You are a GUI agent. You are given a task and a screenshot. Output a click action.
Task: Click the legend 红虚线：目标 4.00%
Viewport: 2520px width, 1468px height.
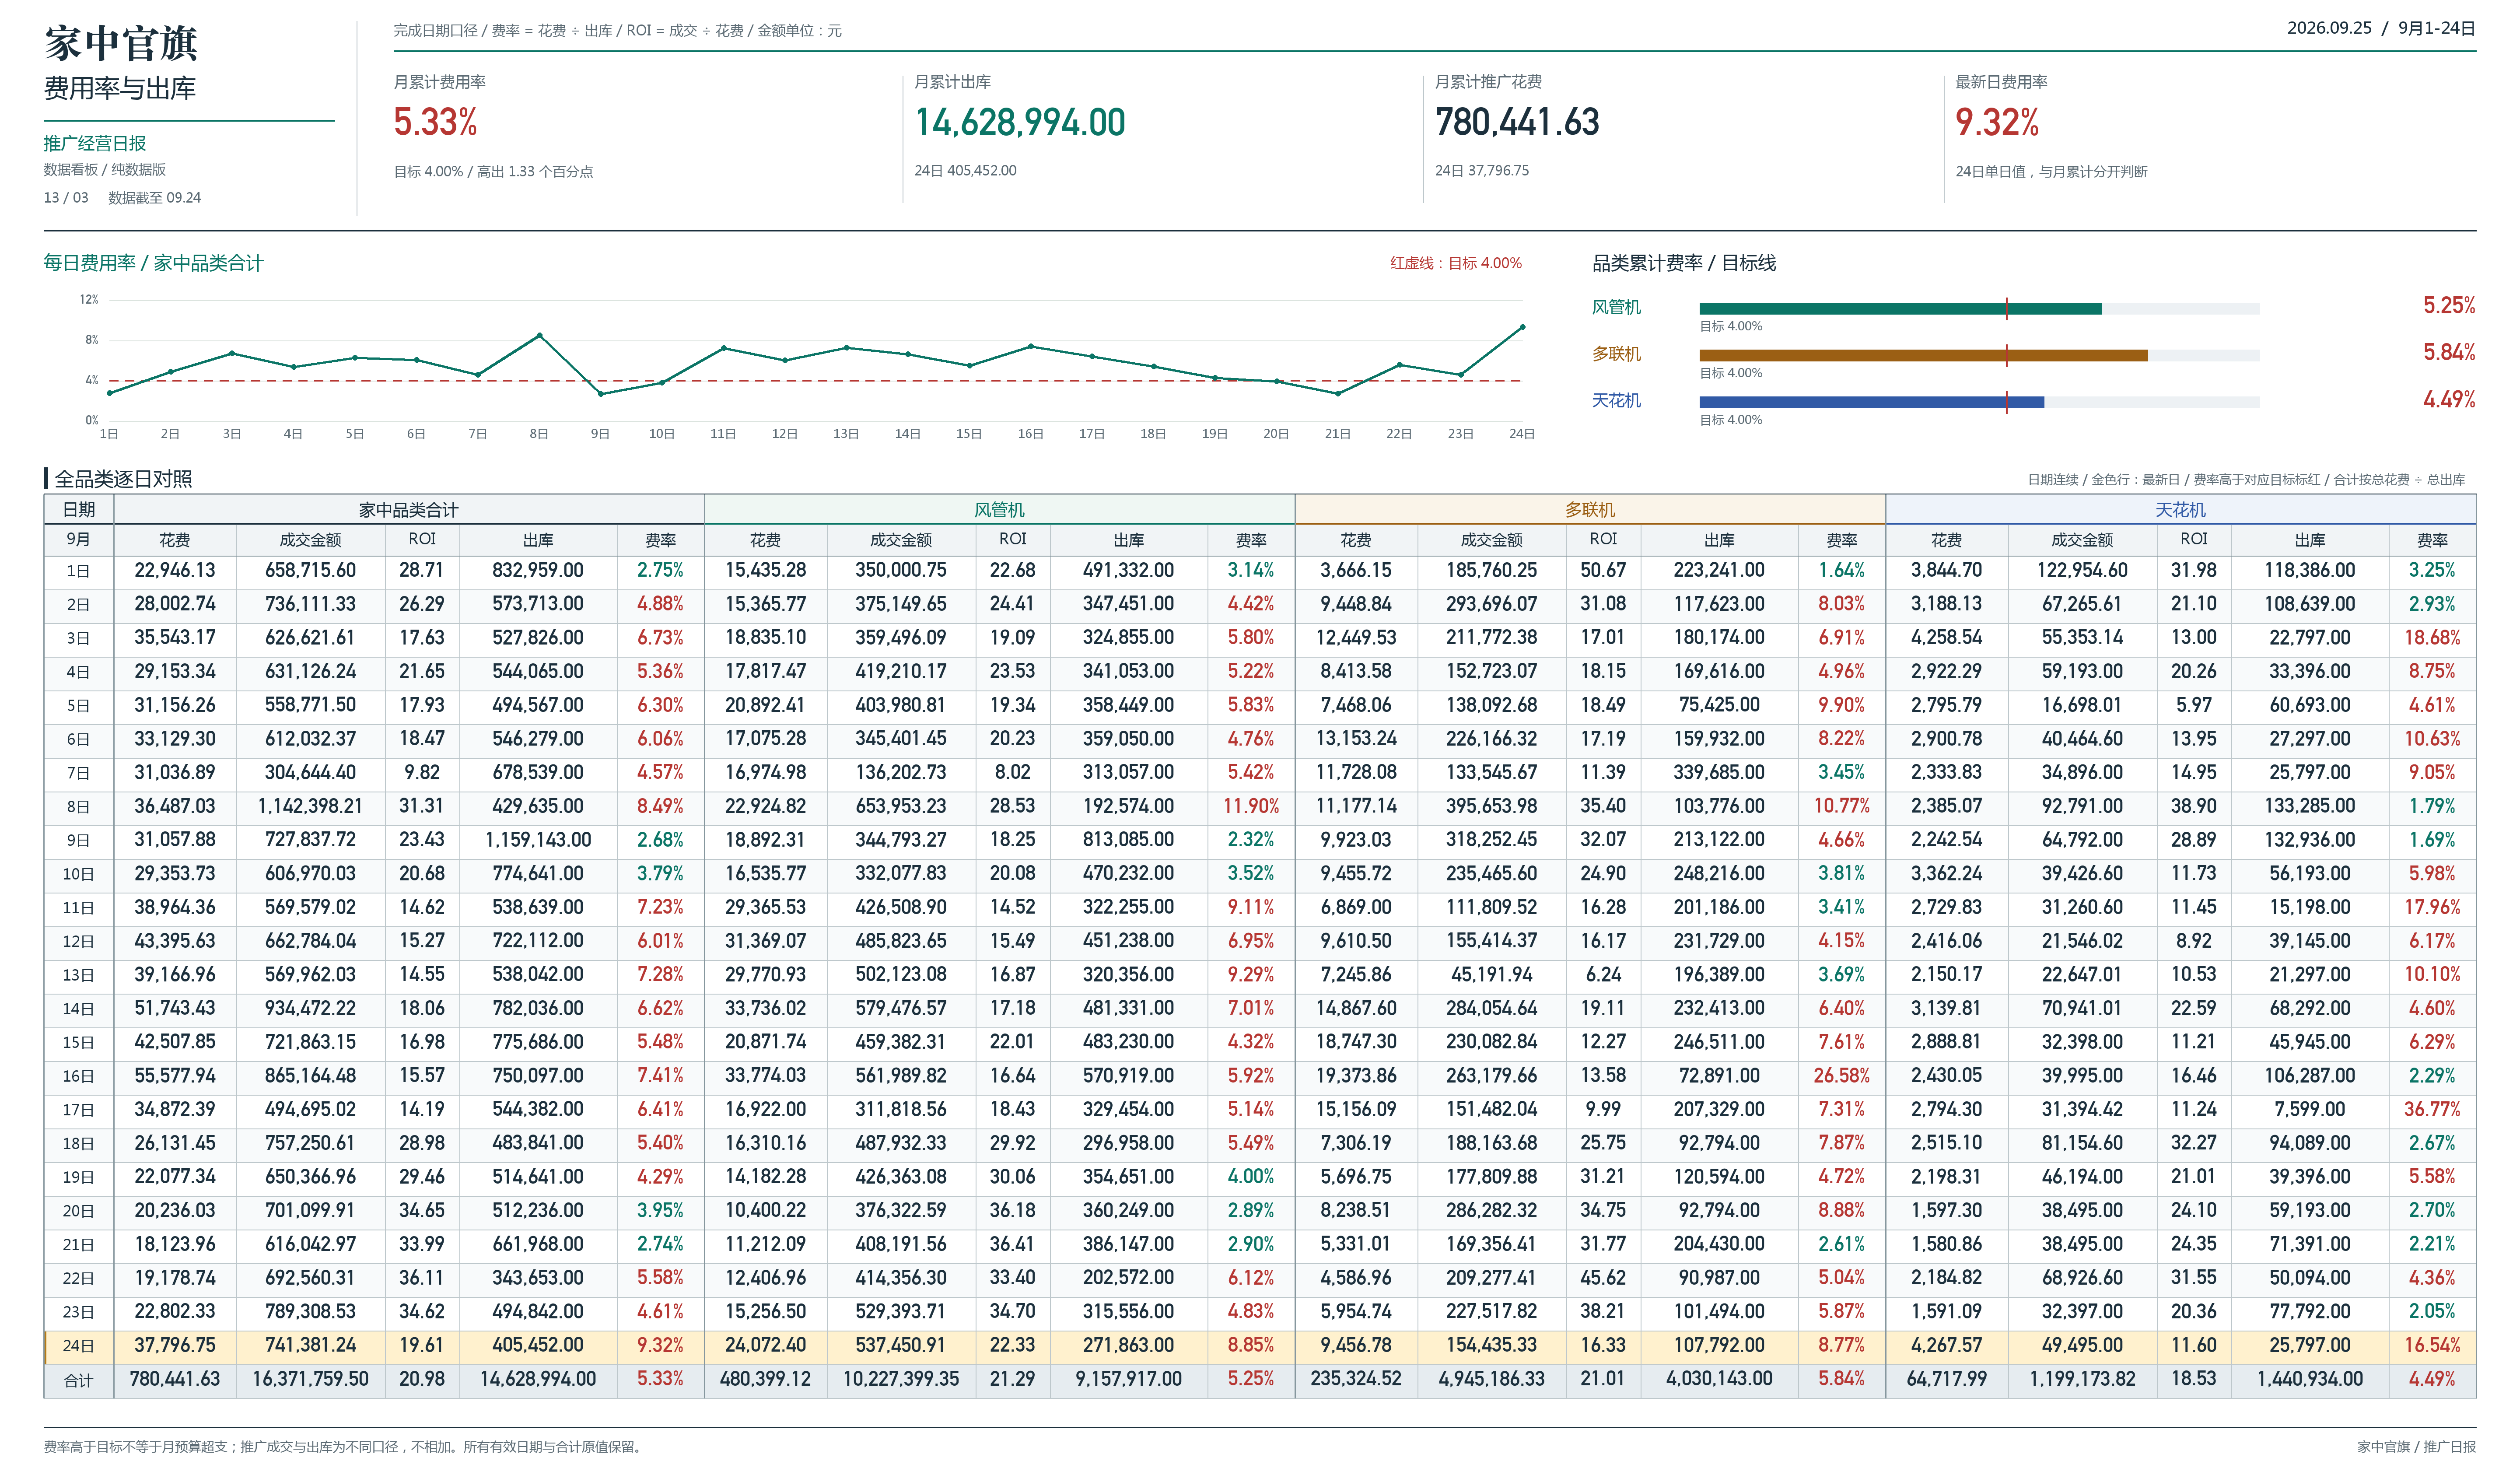tap(1456, 263)
